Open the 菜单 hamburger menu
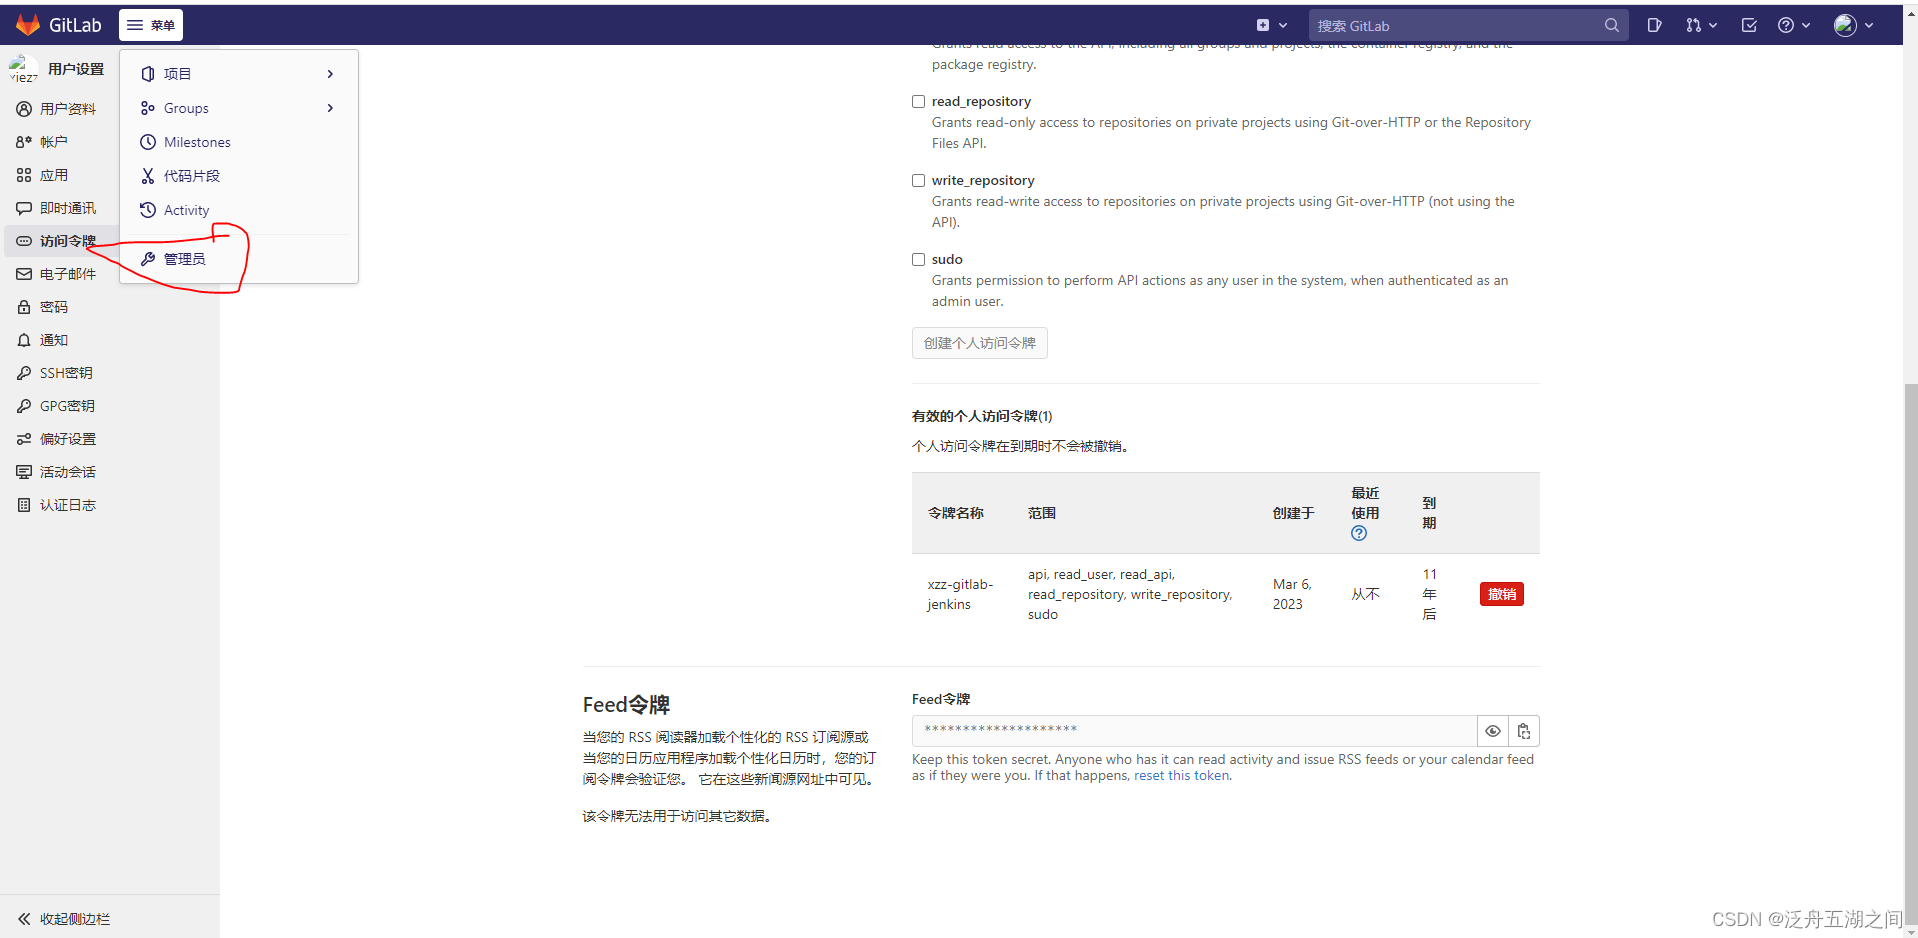This screenshot has width=1918, height=938. (x=151, y=25)
